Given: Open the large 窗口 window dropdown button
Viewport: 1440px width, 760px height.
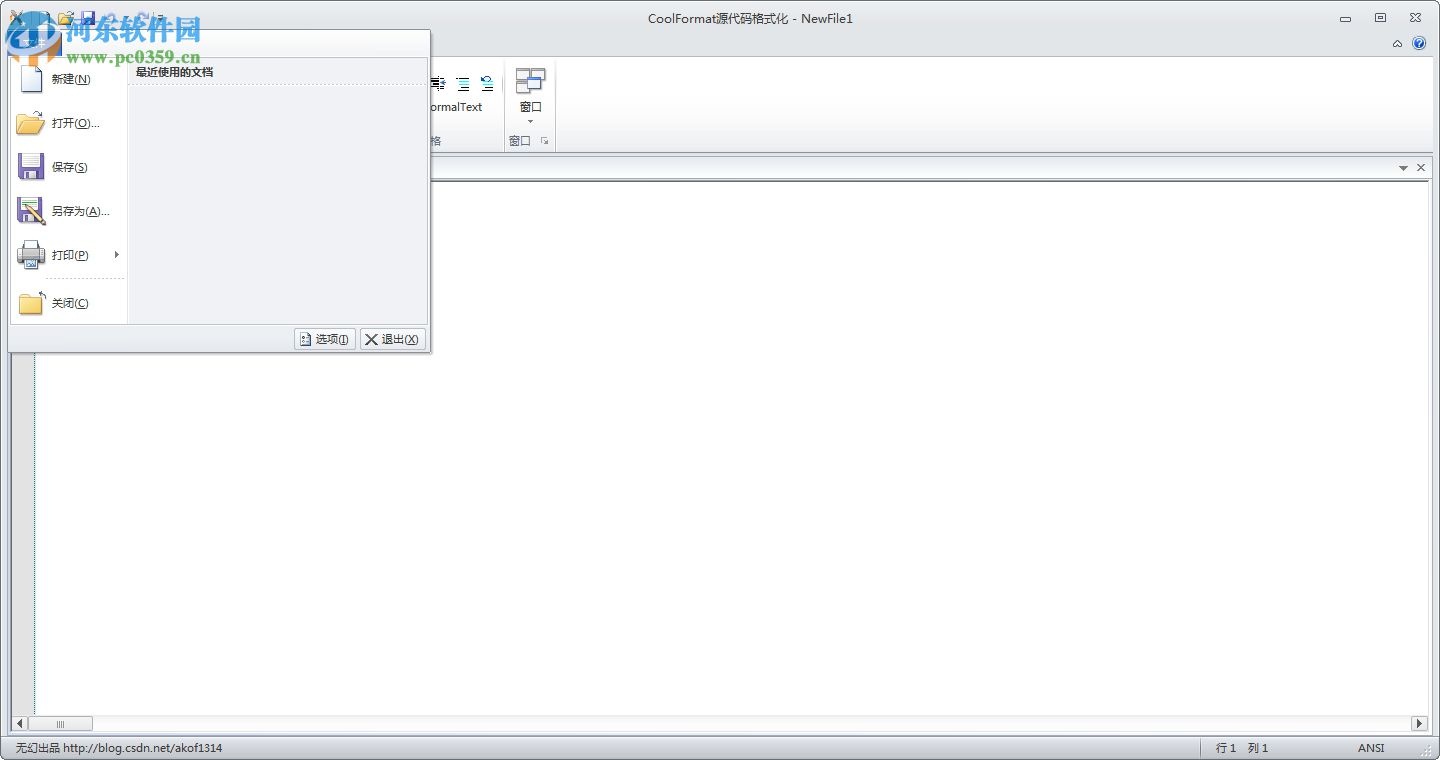Looking at the screenshot, I should point(530,96).
